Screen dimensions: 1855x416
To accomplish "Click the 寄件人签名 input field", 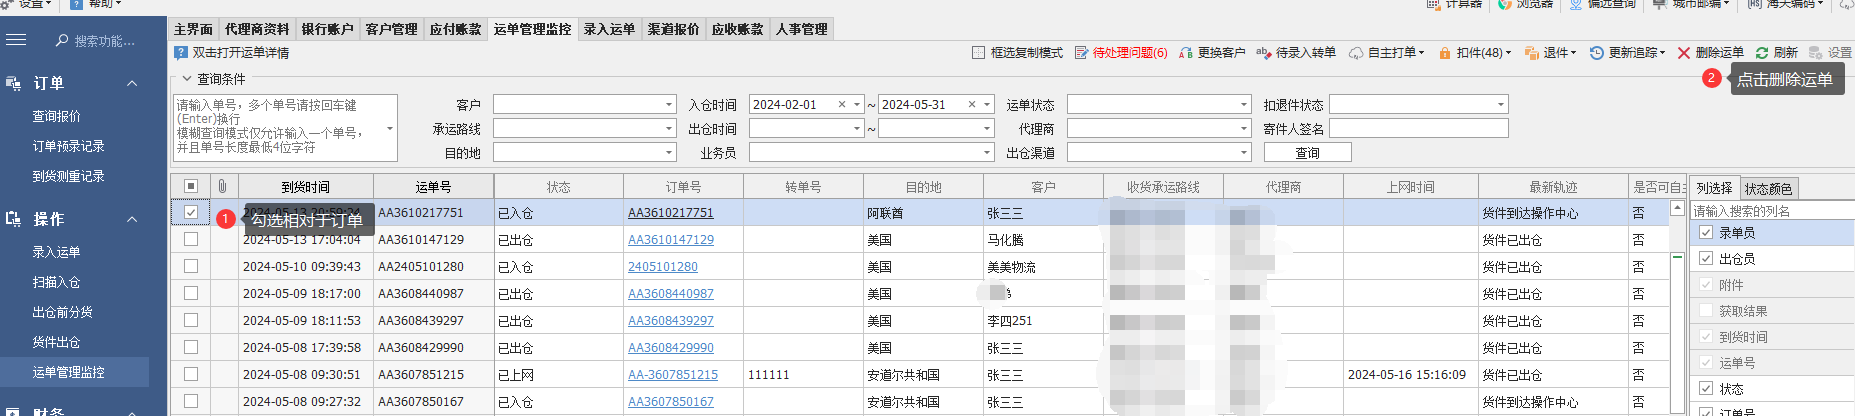I will [x=1417, y=129].
